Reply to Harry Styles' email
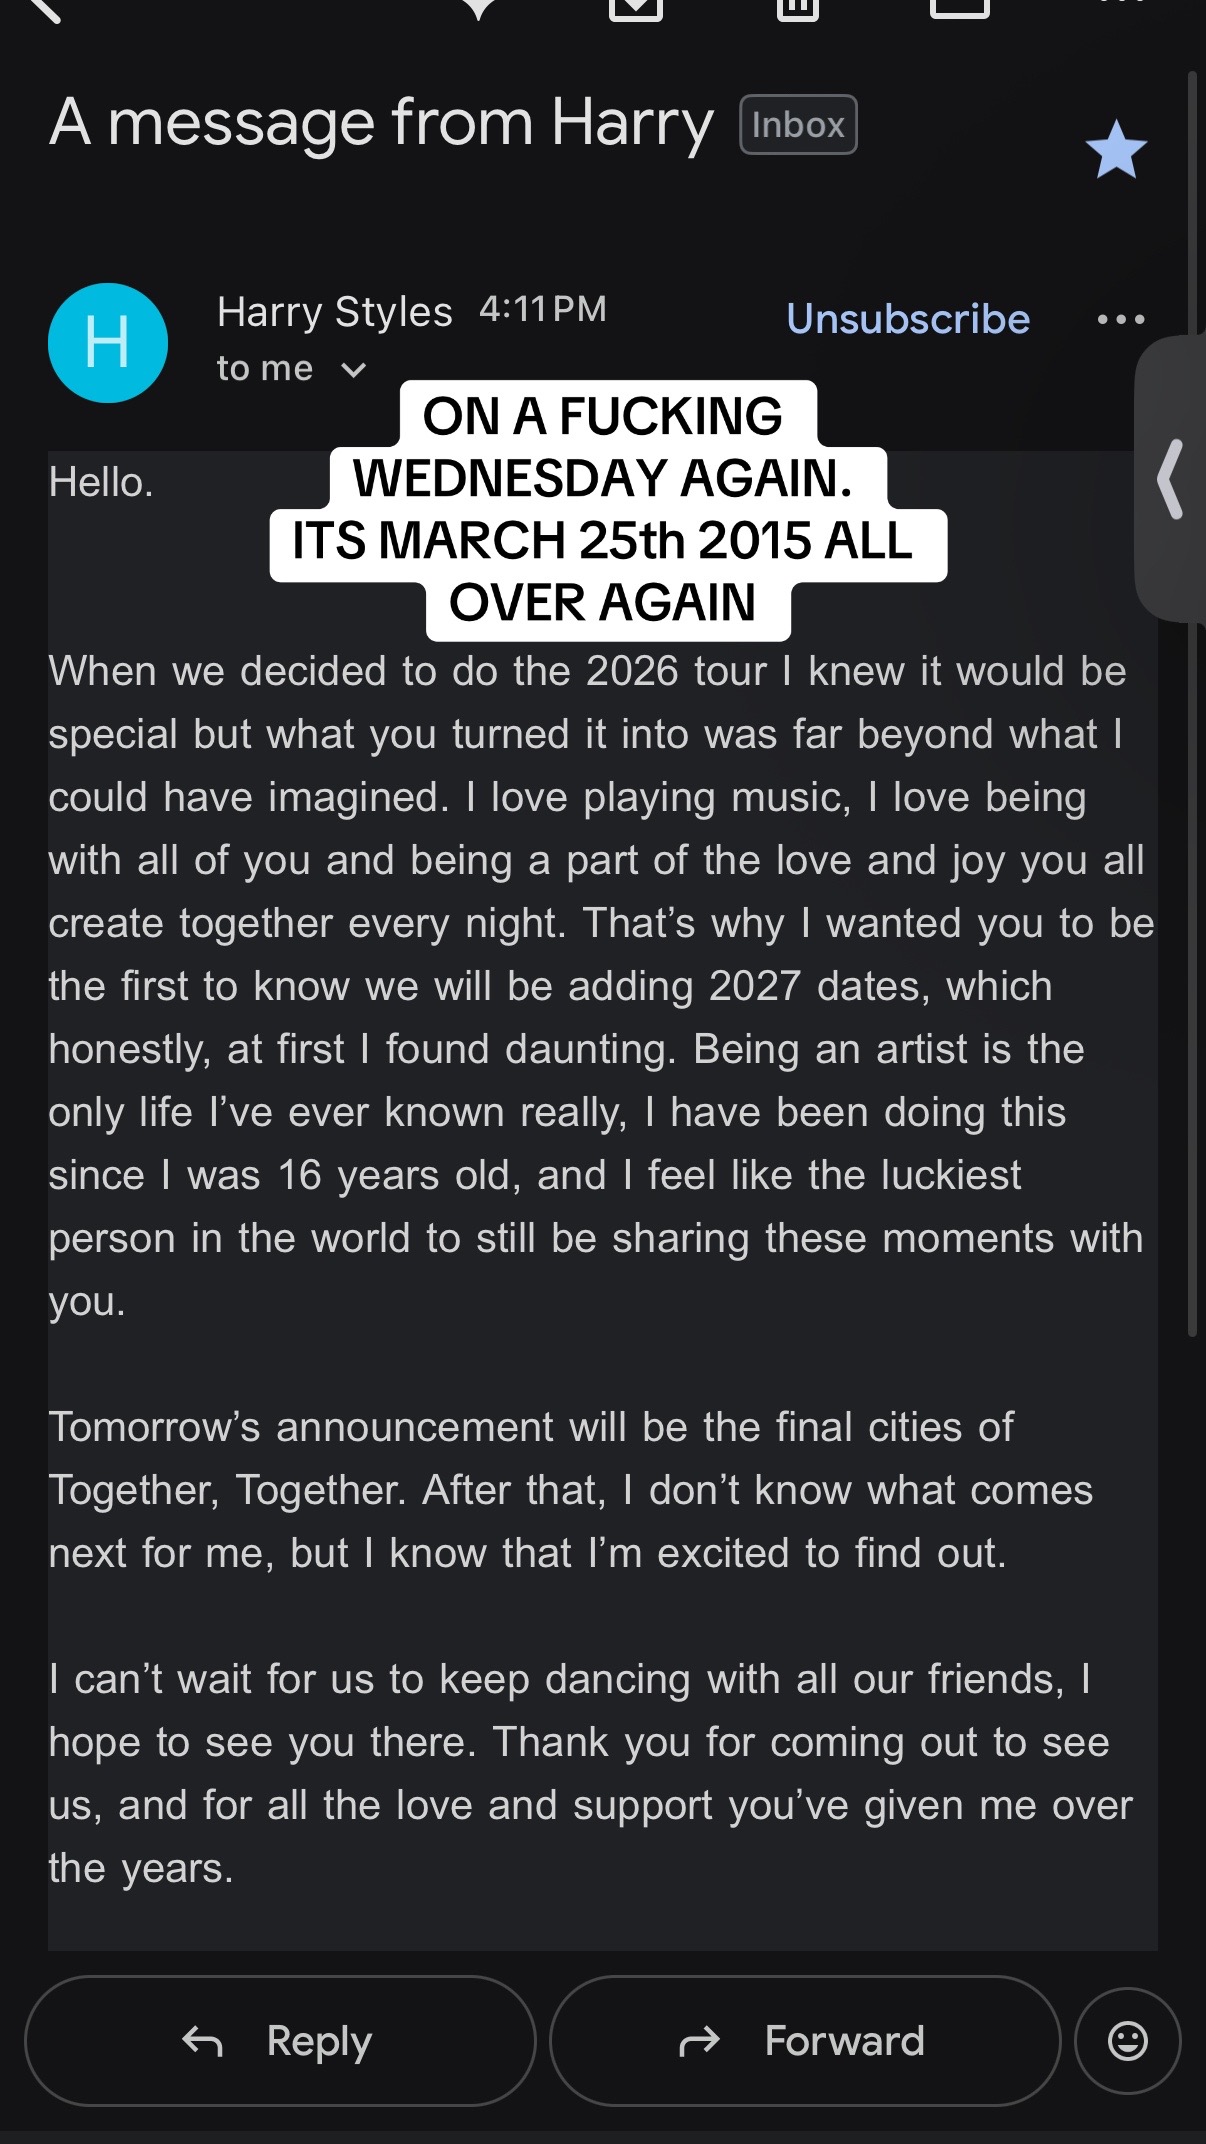Image resolution: width=1206 pixels, height=2144 pixels. (280, 2041)
